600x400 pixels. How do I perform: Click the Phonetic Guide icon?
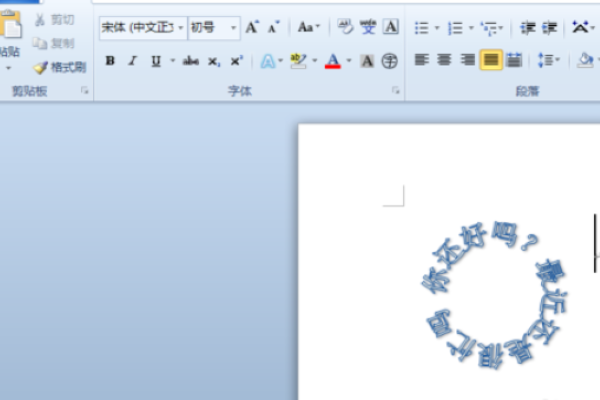[x=368, y=27]
